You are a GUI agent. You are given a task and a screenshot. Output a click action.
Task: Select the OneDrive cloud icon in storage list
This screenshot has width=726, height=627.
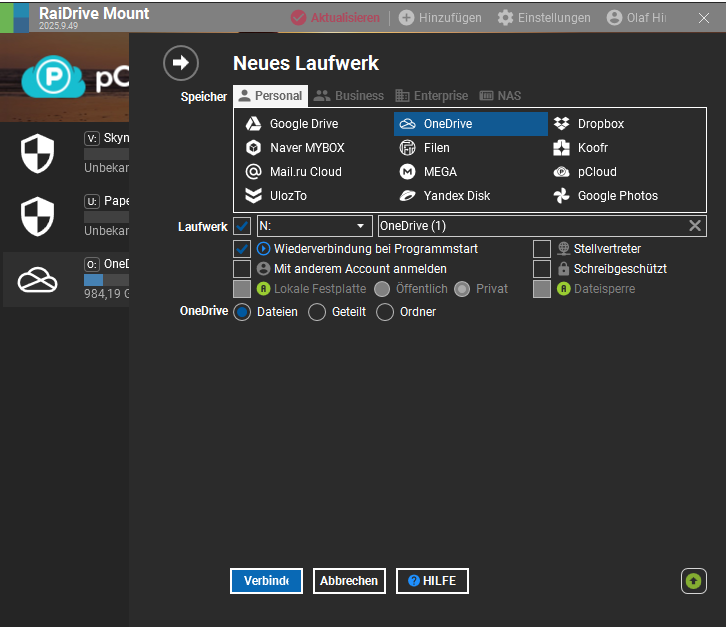pos(407,124)
